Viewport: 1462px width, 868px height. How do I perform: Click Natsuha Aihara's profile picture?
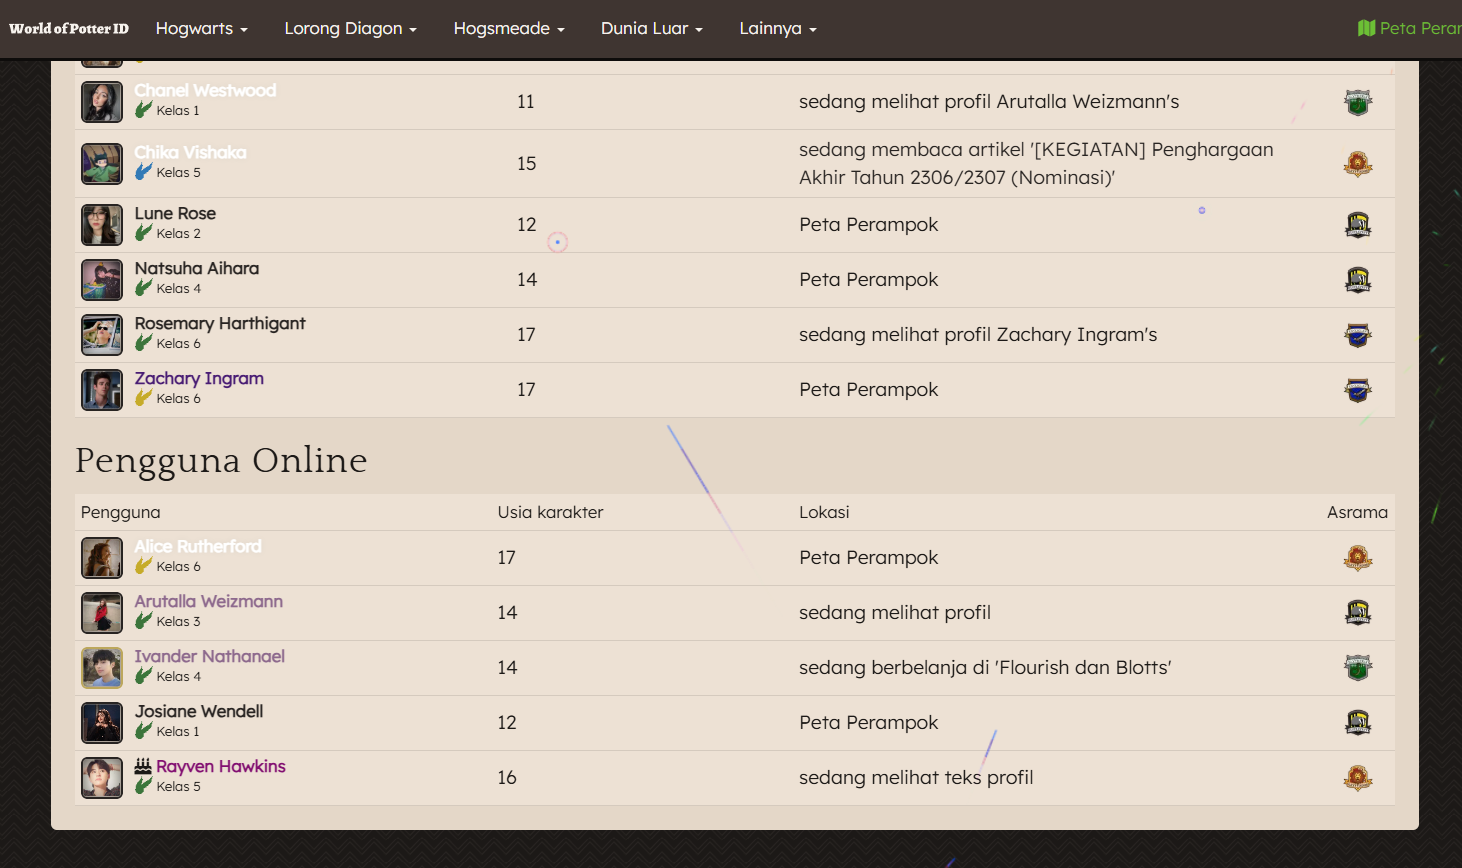[x=102, y=280]
